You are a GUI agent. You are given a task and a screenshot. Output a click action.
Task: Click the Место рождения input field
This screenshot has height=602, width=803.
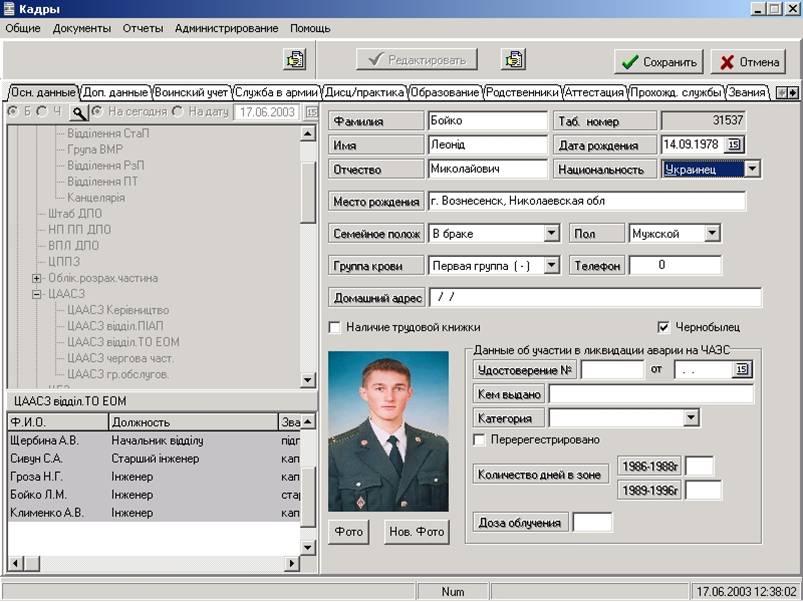tap(586, 201)
